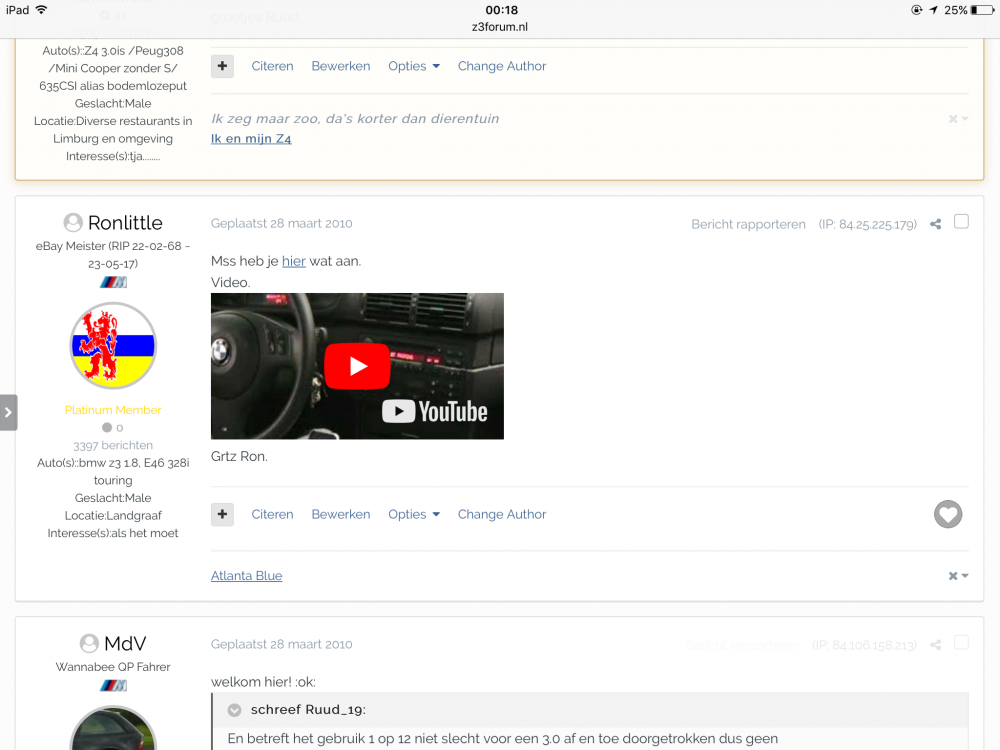Click 'Wannabee QP Fahrer' title under MdV
This screenshot has height=750, width=1000.
tap(113, 666)
